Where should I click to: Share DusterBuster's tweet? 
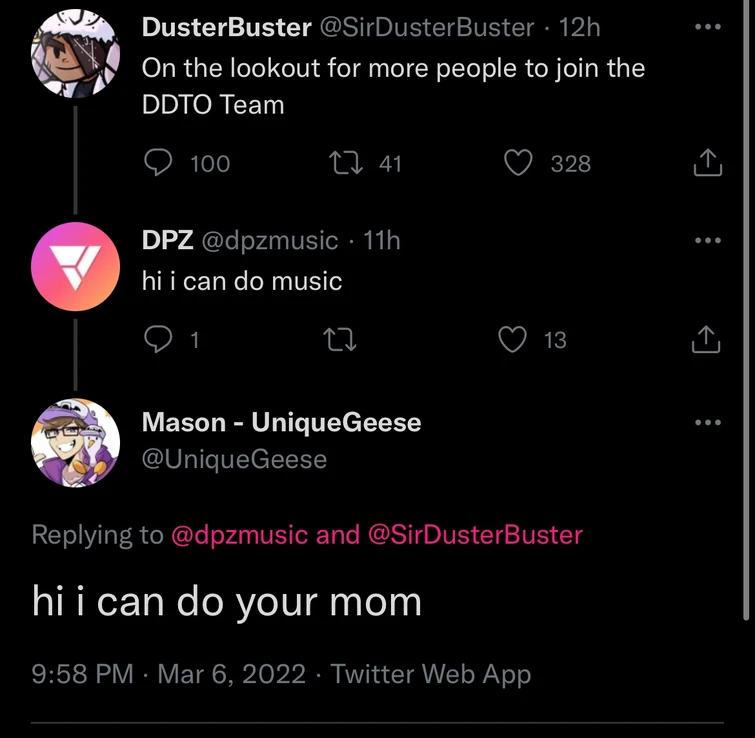(706, 163)
